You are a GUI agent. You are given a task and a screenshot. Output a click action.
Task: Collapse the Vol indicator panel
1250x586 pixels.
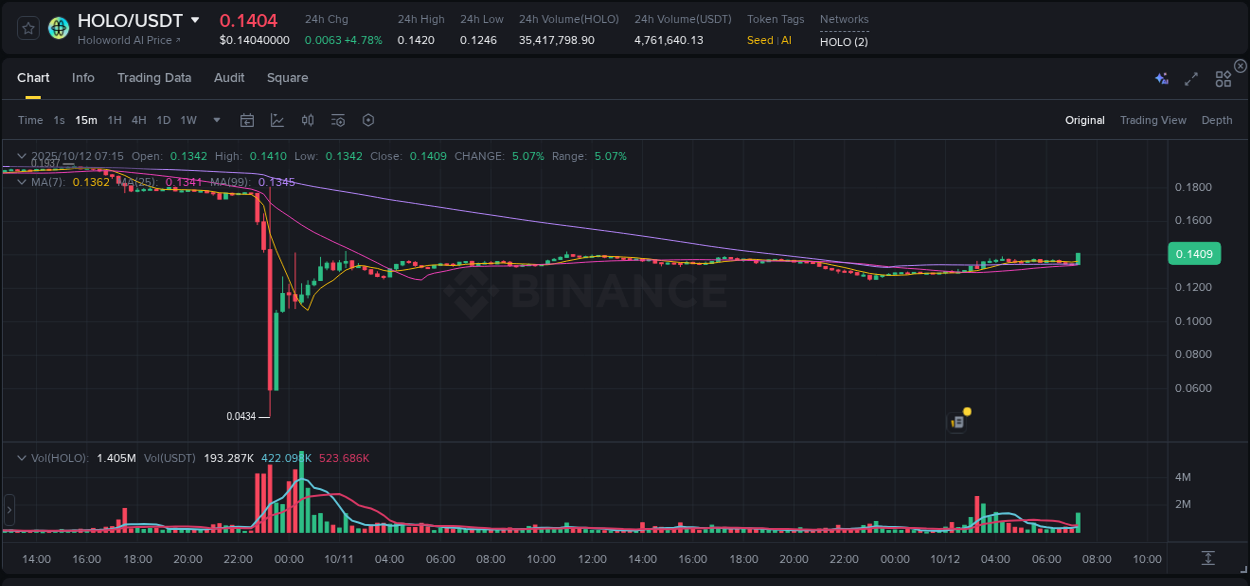(20, 456)
